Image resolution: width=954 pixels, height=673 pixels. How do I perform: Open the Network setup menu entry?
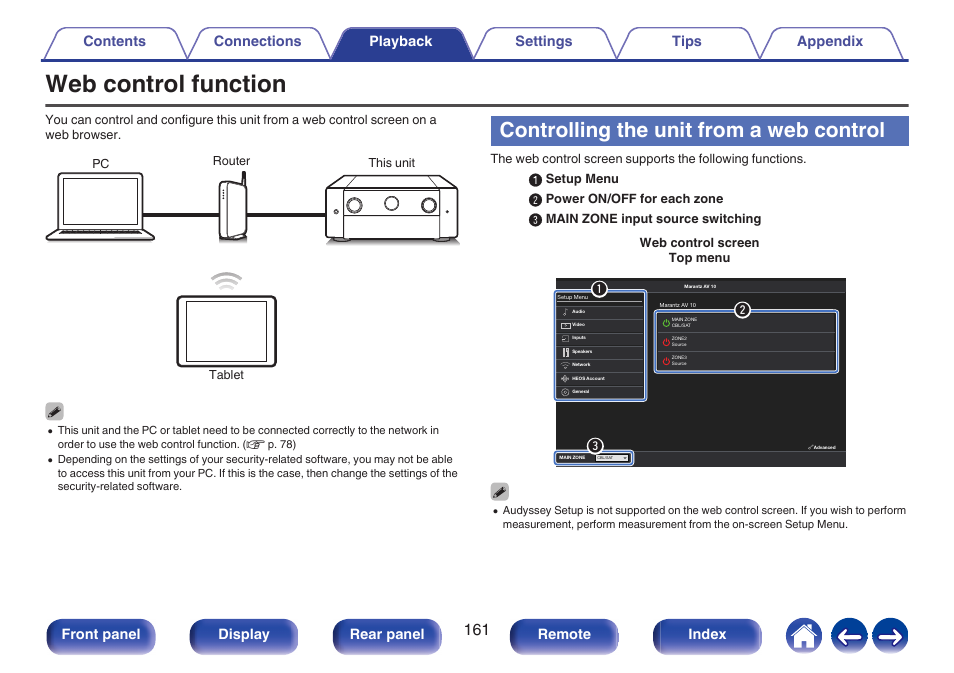click(600, 365)
